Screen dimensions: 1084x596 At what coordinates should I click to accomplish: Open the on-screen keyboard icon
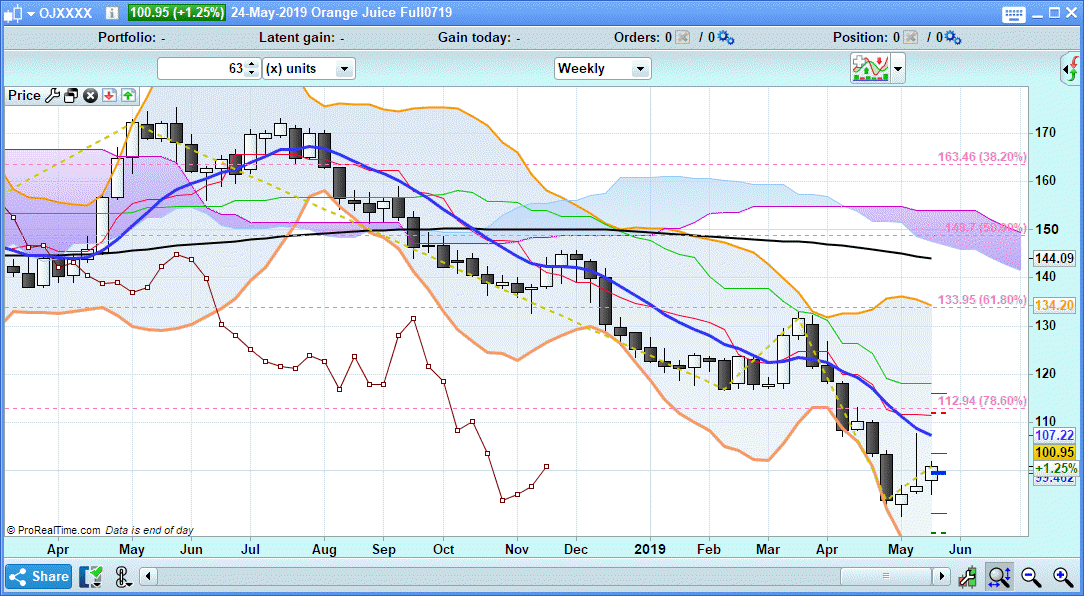[1013, 13]
